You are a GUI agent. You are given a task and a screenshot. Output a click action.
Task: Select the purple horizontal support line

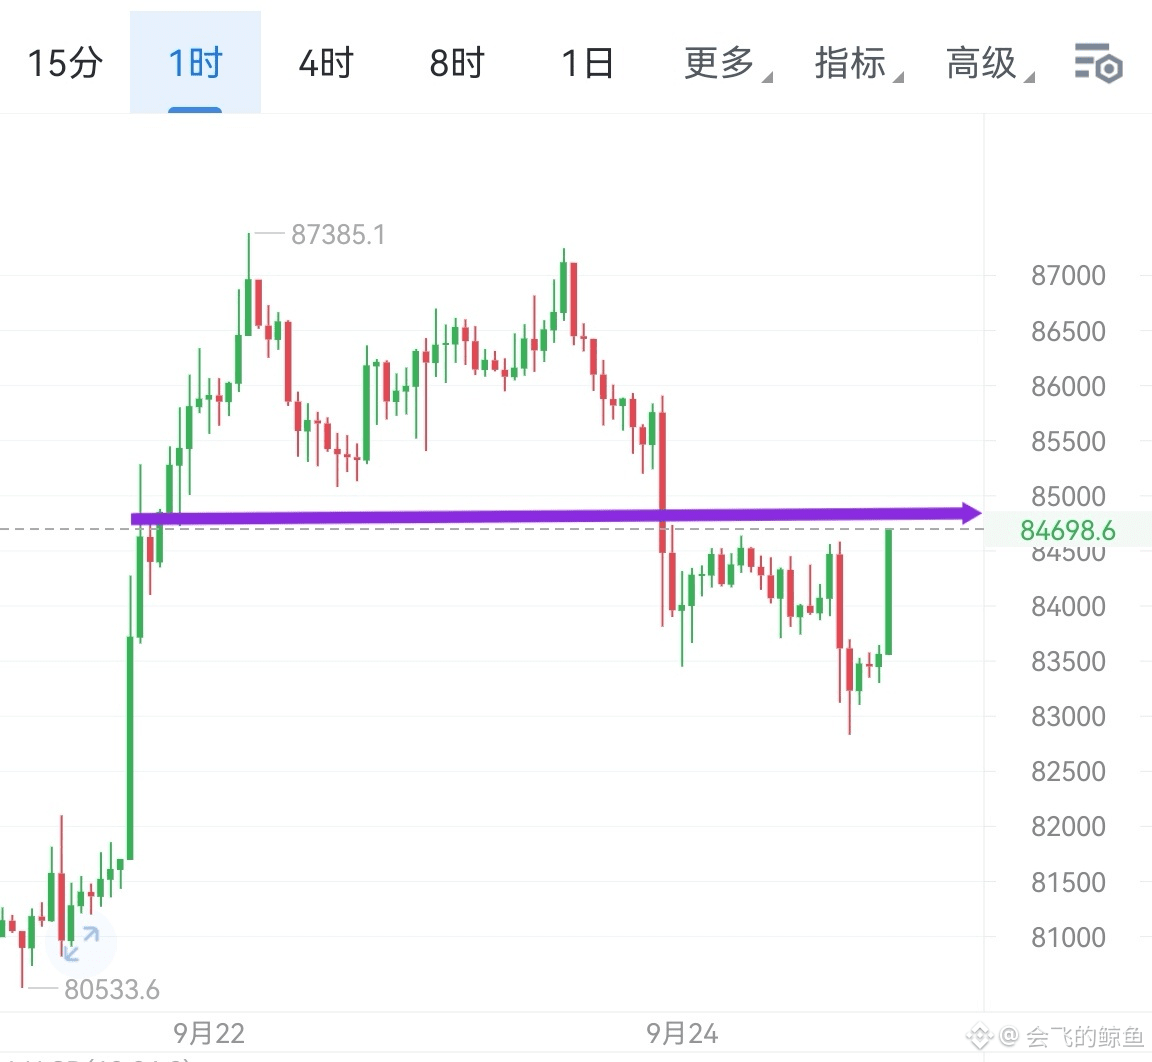544,516
